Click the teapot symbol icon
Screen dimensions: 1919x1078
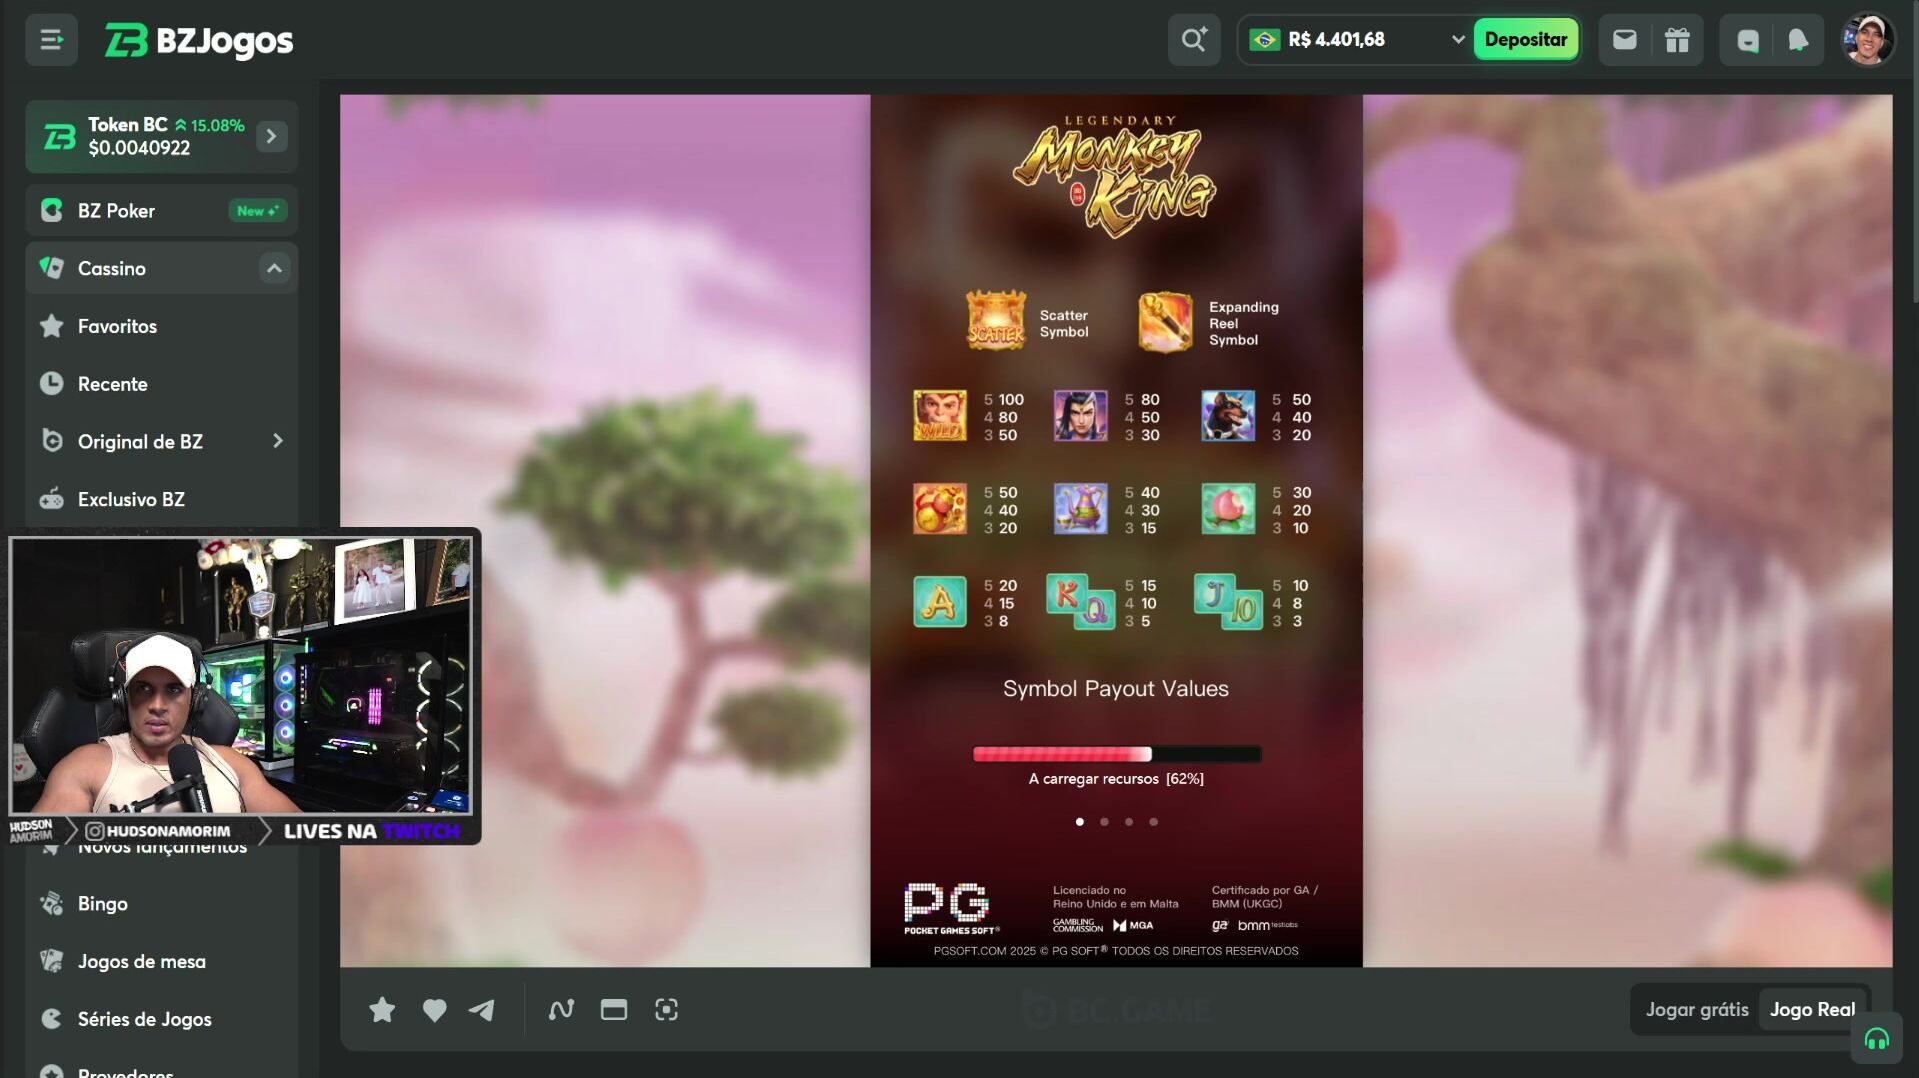tap(1081, 508)
